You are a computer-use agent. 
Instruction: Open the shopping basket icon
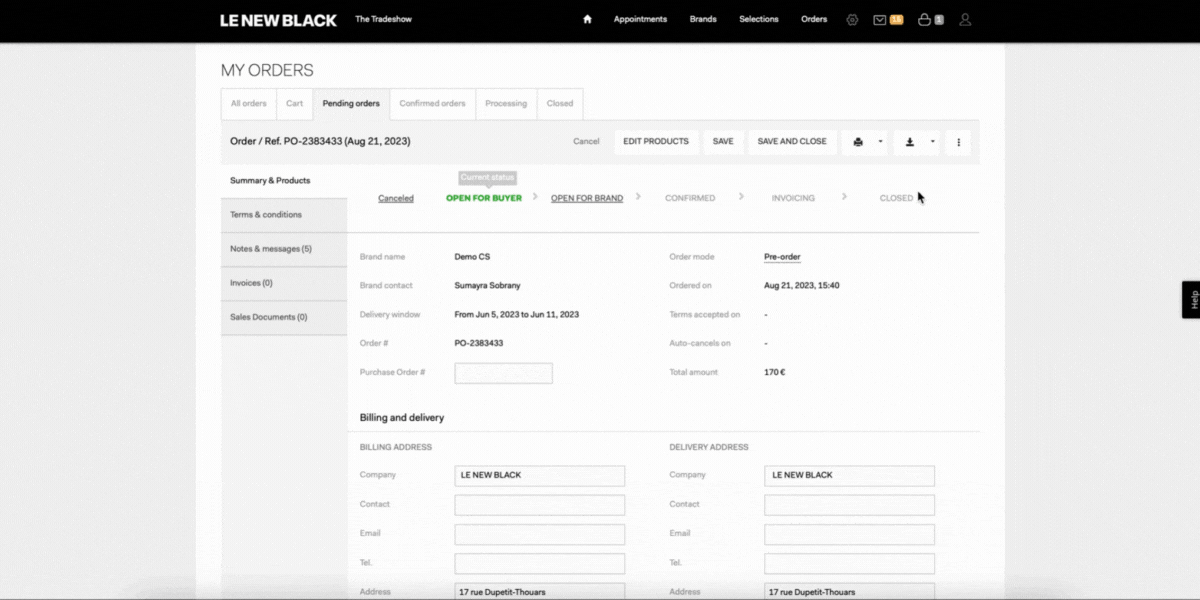pos(924,19)
